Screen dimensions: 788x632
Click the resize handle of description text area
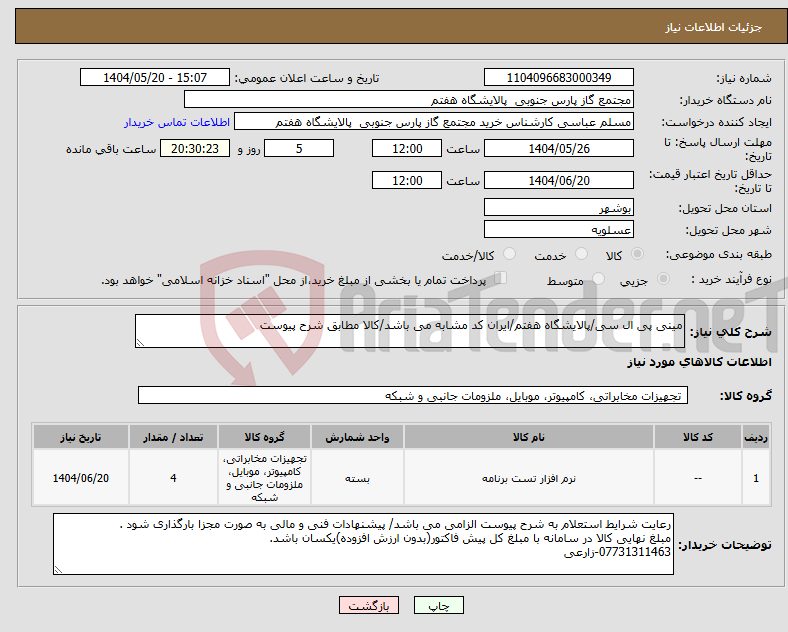(140, 343)
